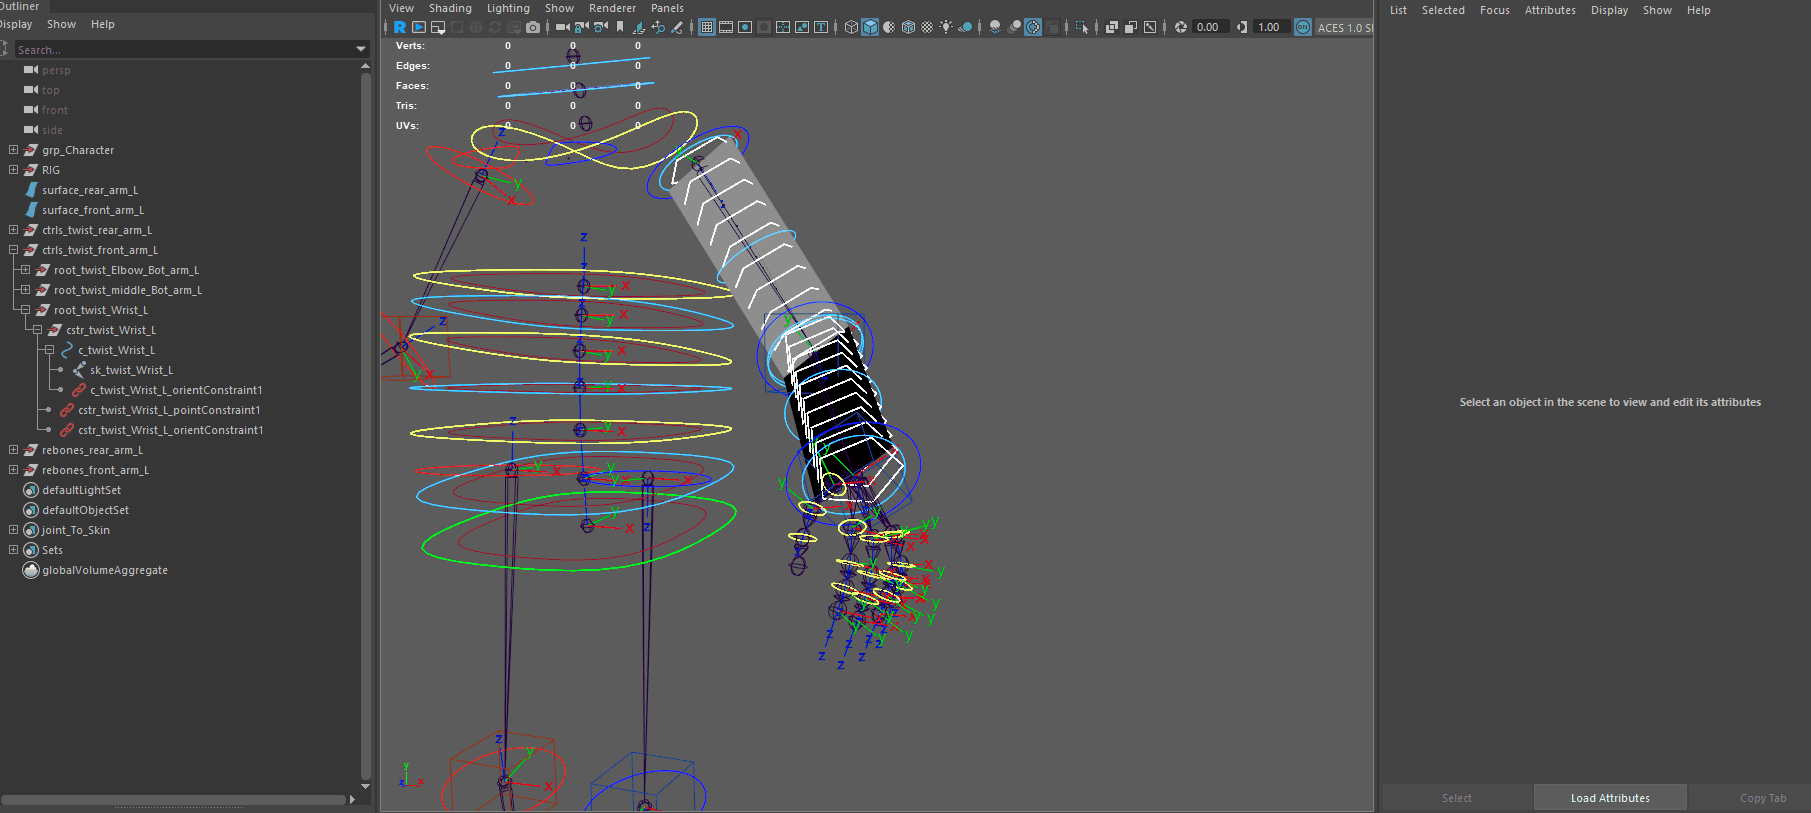Select globalVolumeAggregate in Outliner
Image resolution: width=1811 pixels, height=813 pixels.
pyautogui.click(x=105, y=570)
